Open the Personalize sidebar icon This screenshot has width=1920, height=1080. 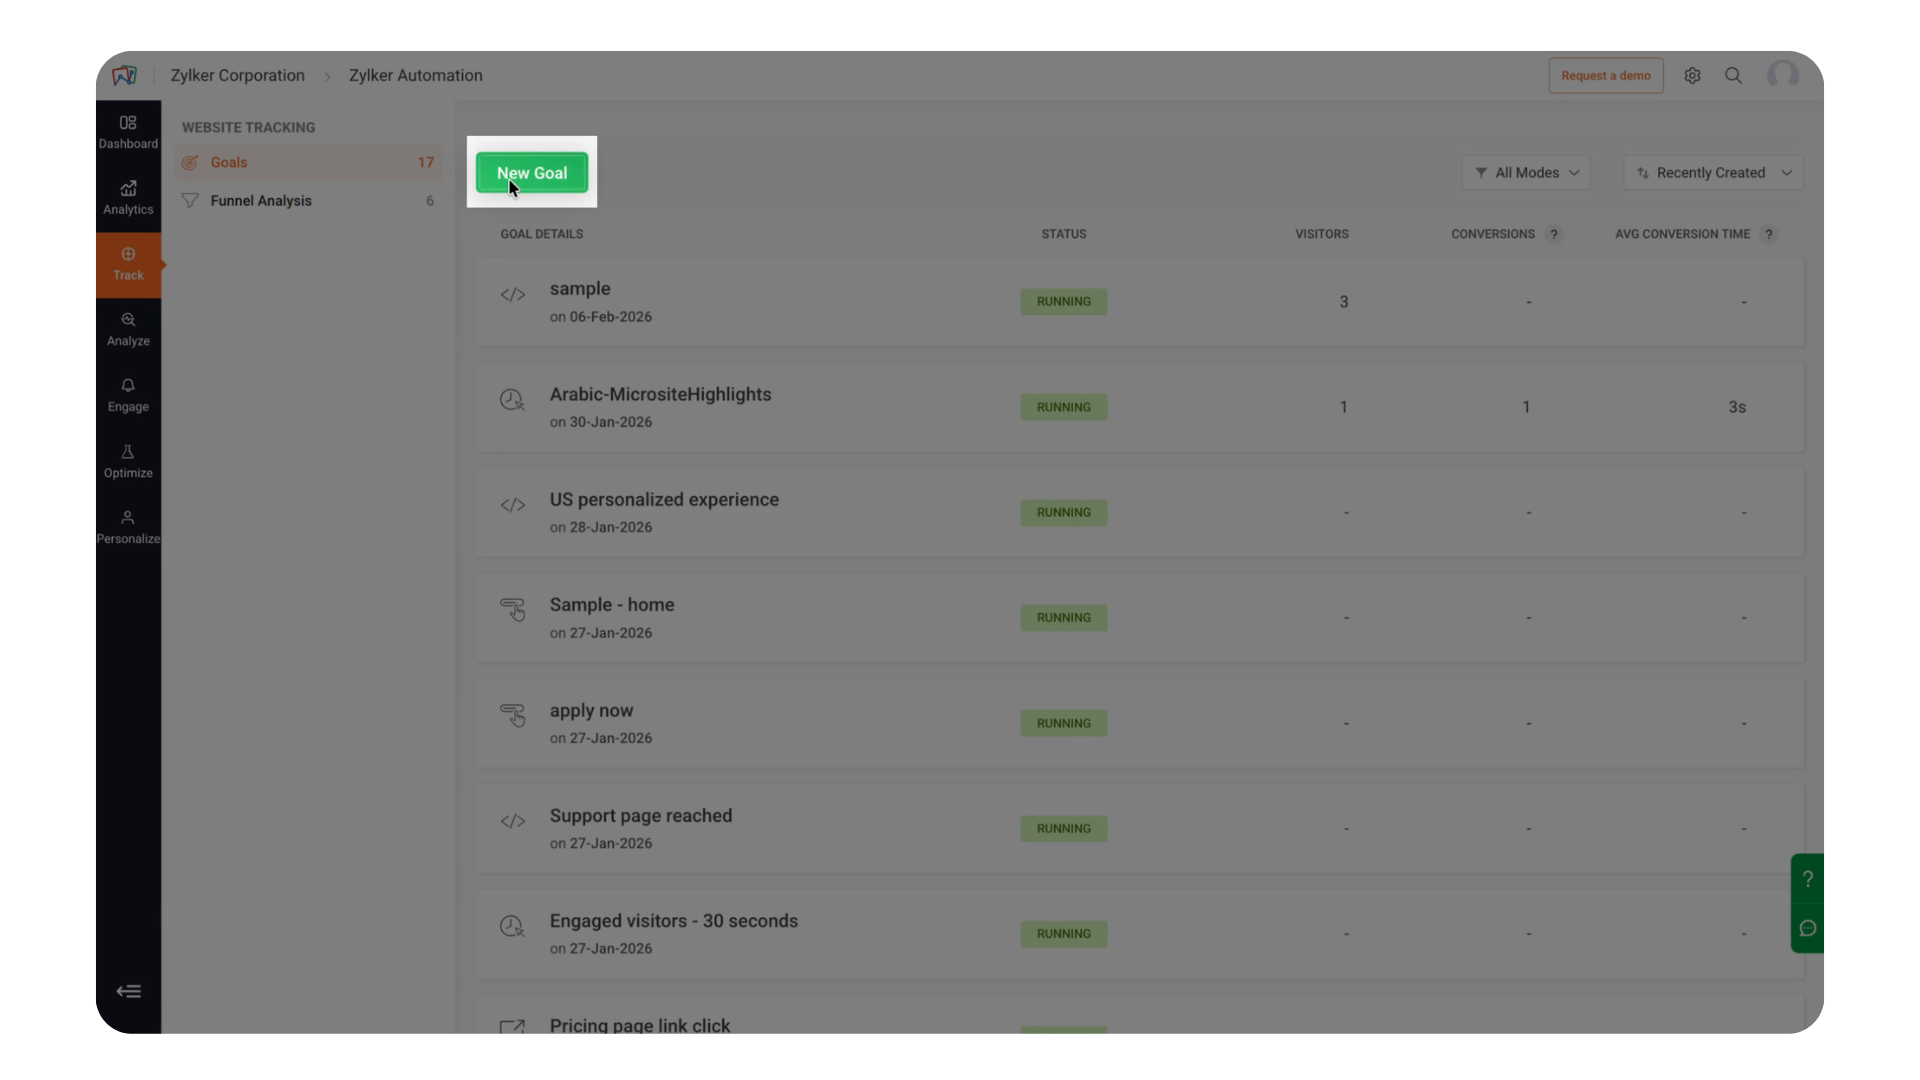(128, 527)
